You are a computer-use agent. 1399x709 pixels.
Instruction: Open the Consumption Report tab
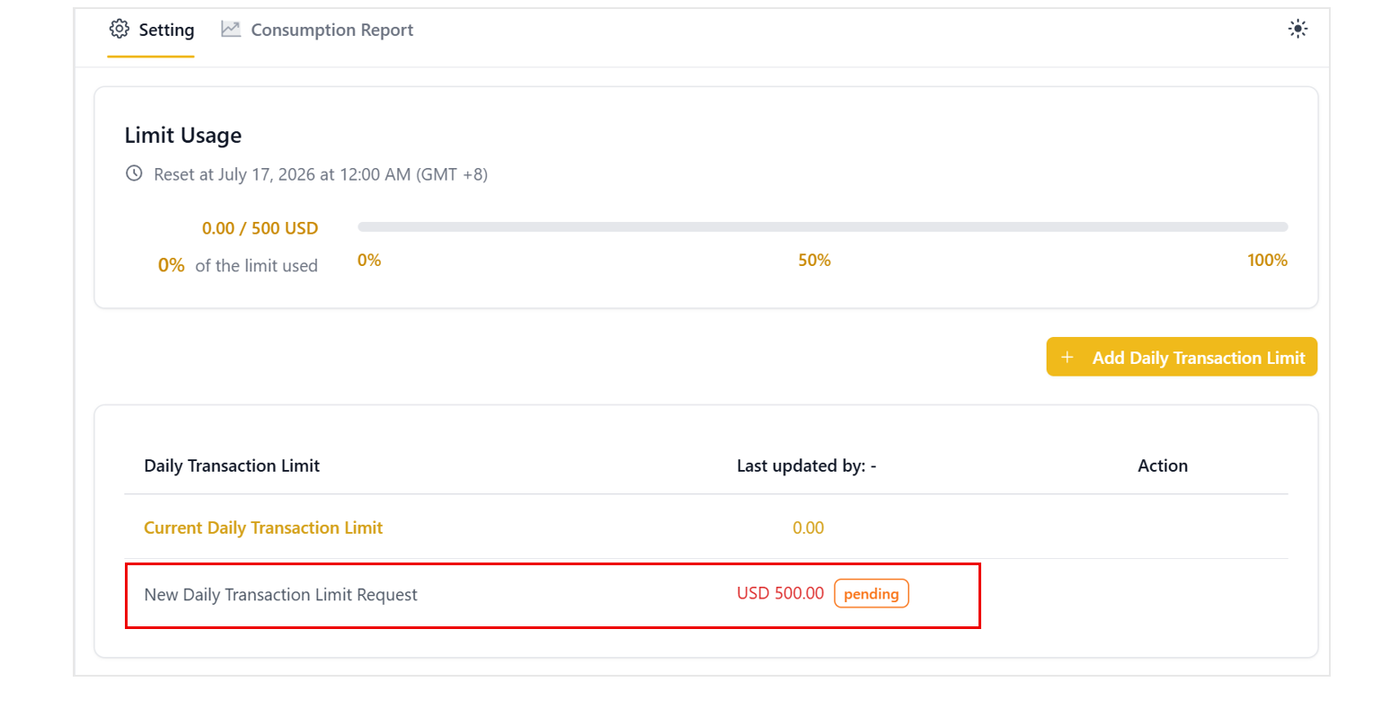(x=317, y=30)
